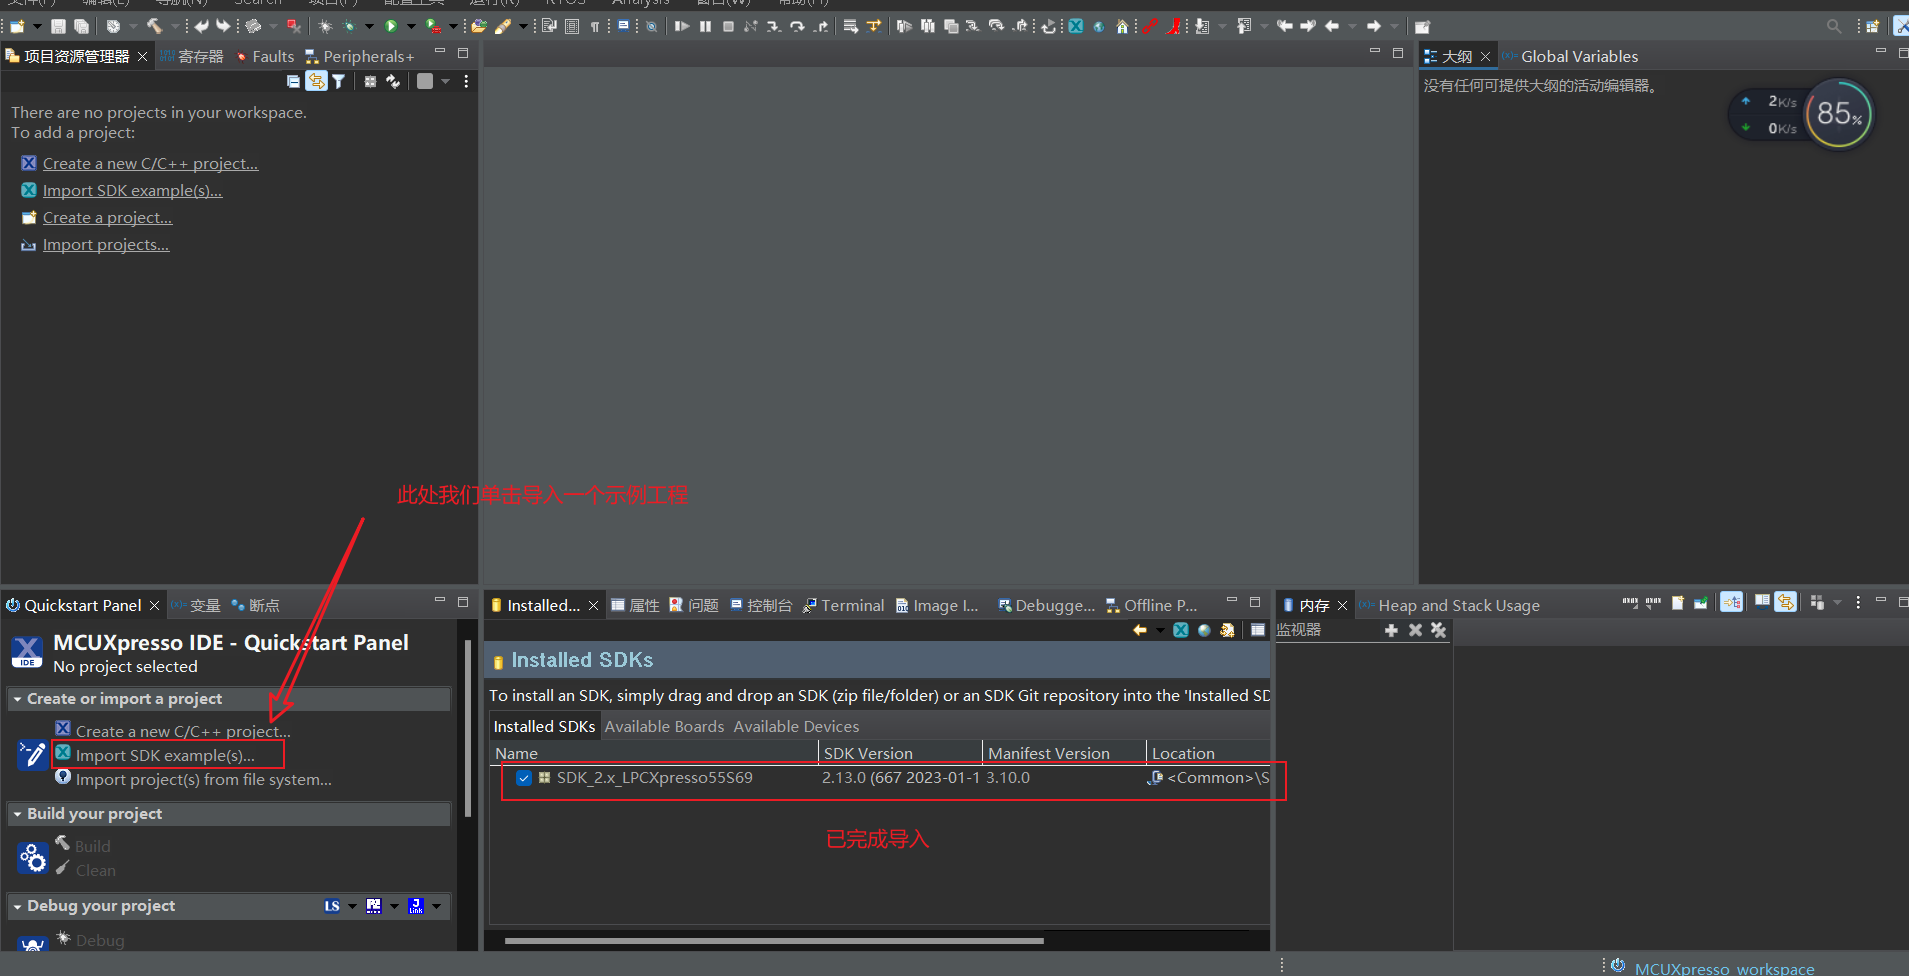Toggle Link with Editor in project explorer
Viewport: 1909px width, 976px height.
tap(316, 82)
